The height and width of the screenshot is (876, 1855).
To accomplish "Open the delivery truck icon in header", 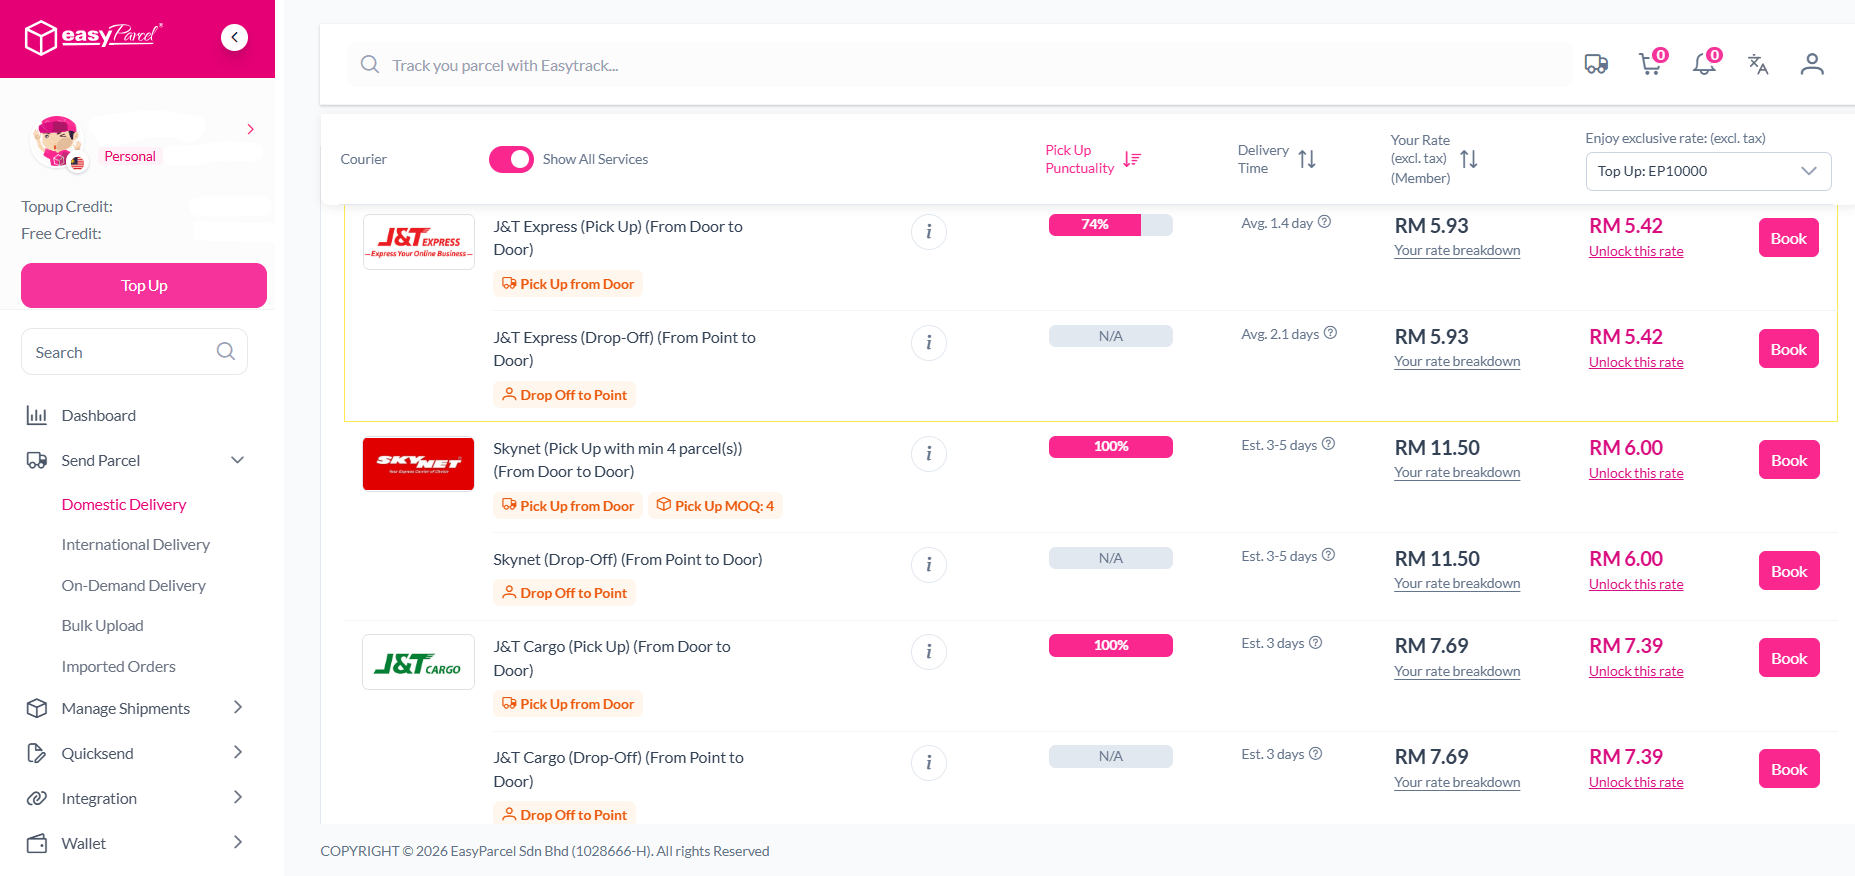I will [x=1596, y=65].
